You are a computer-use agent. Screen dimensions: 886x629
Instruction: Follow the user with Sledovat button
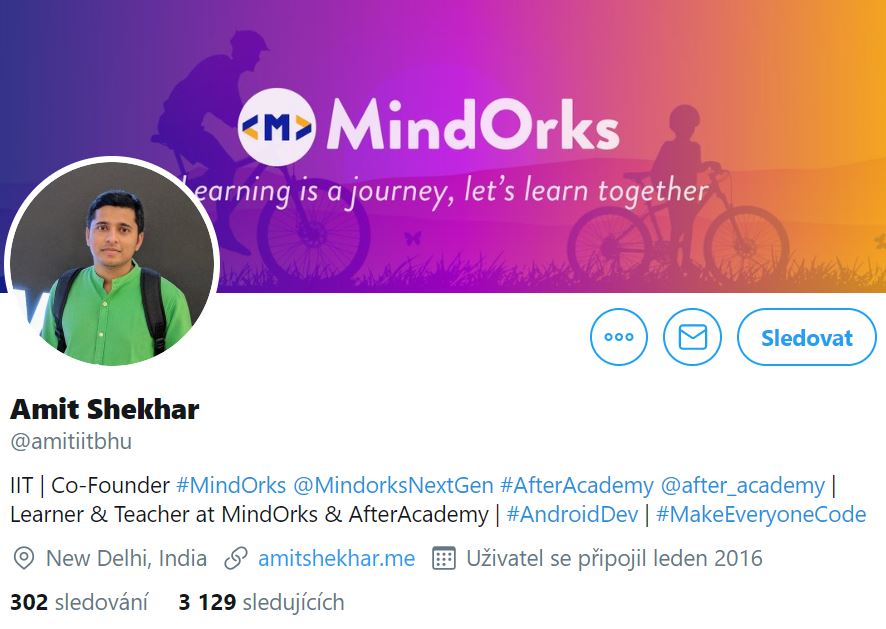click(806, 337)
